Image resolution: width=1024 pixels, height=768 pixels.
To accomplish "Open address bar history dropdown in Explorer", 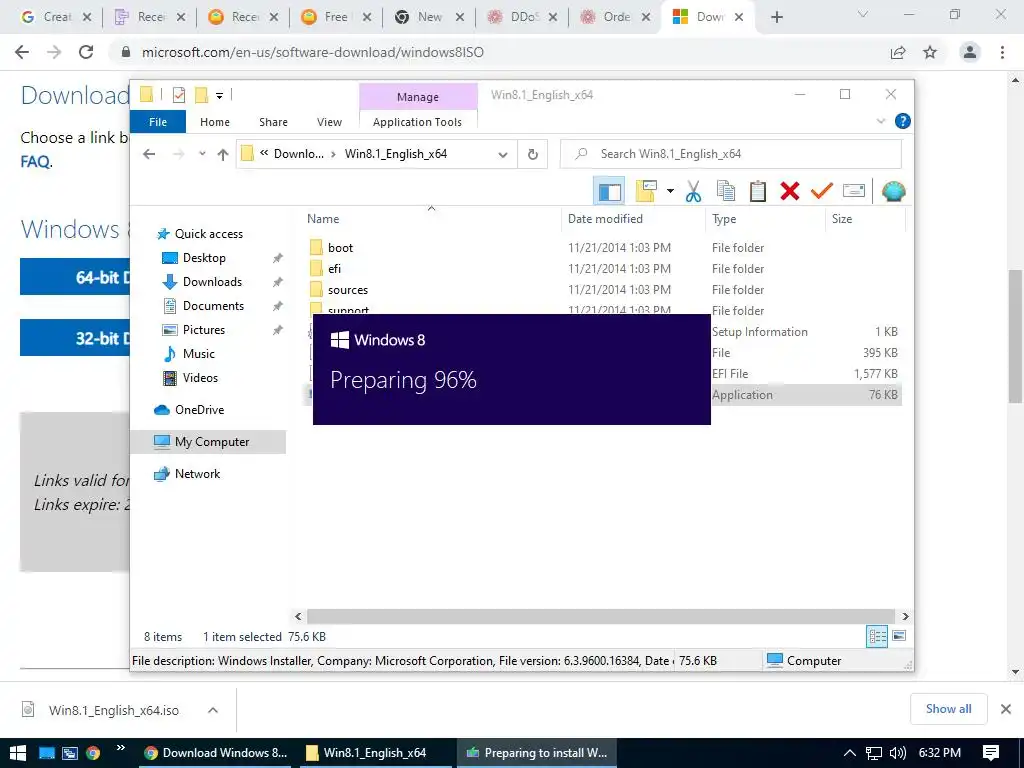I will click(x=503, y=155).
